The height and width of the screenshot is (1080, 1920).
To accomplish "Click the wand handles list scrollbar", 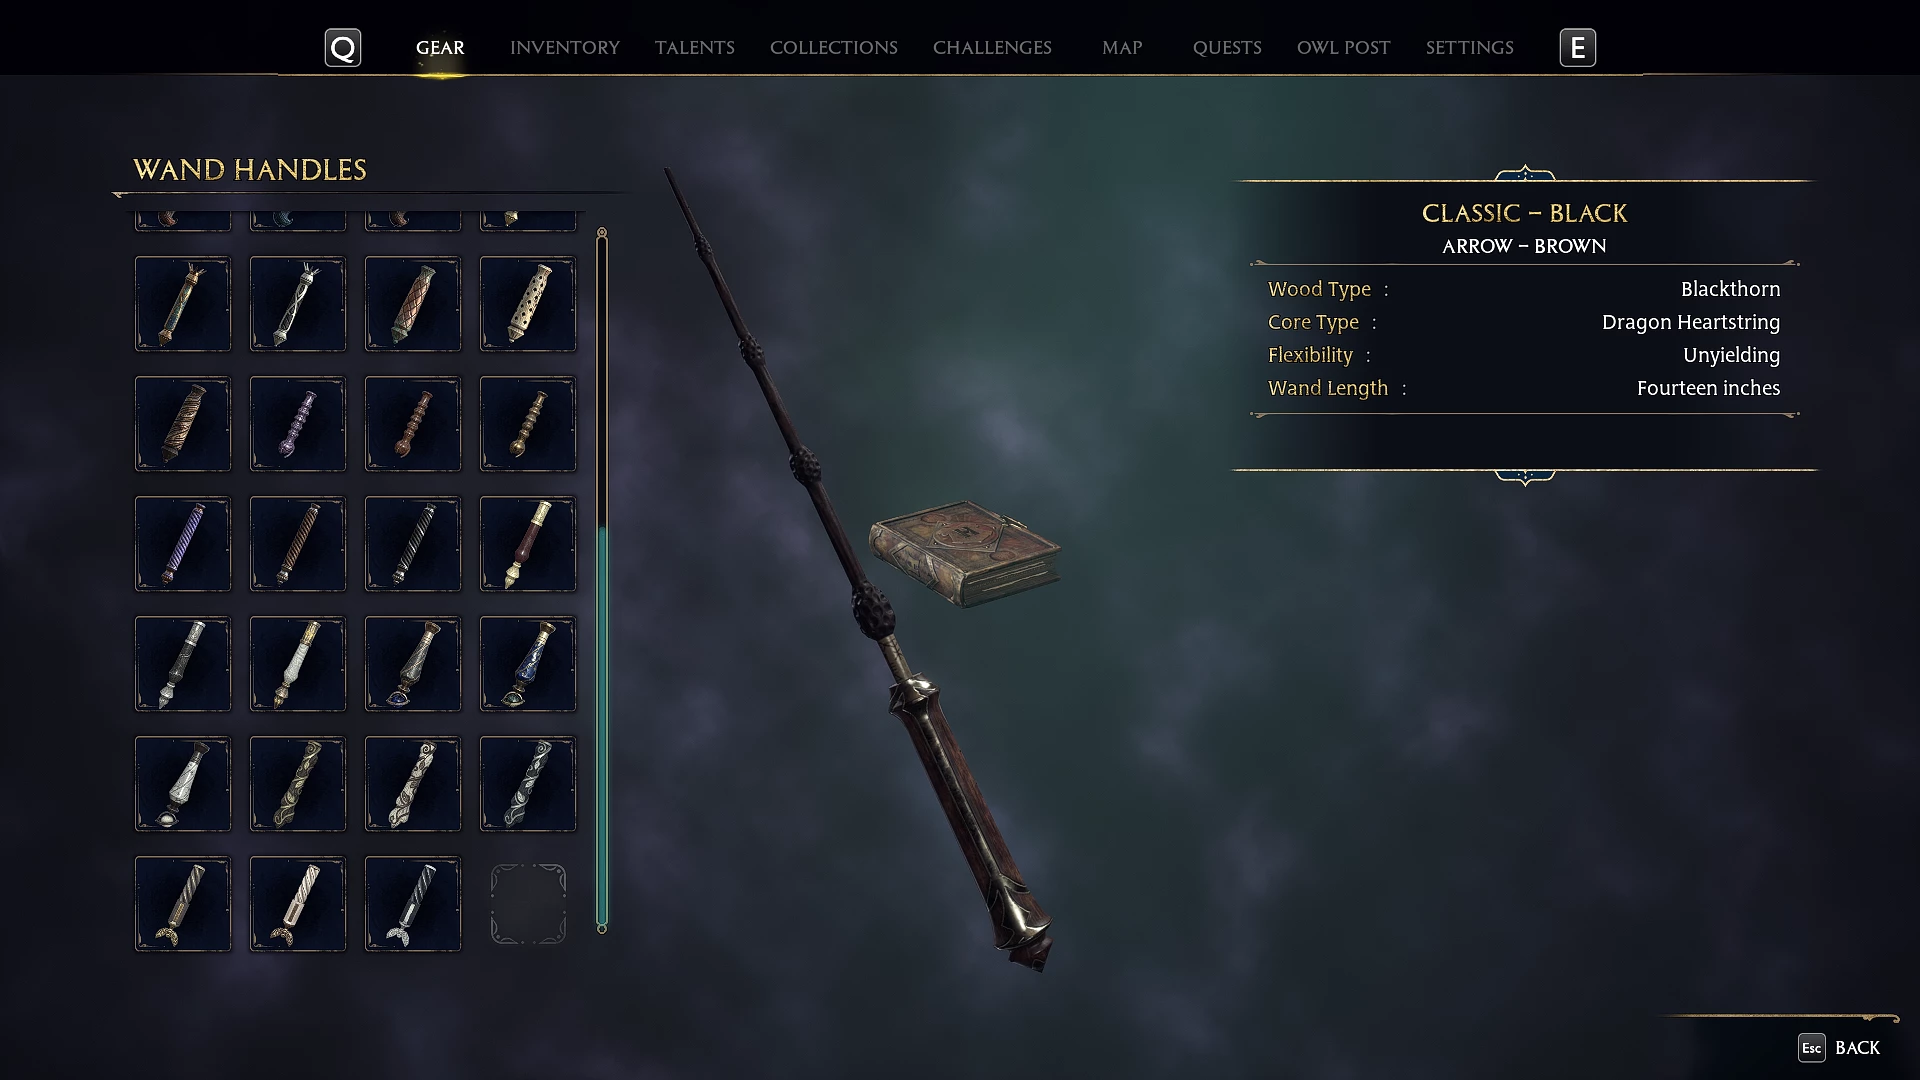I will coord(602,580).
